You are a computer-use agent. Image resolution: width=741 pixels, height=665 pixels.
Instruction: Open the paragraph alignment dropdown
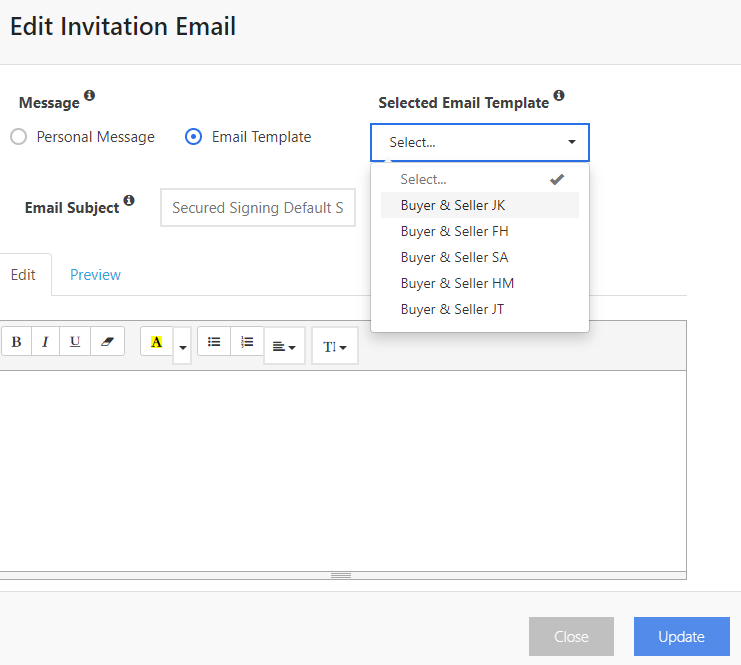[x=284, y=347]
